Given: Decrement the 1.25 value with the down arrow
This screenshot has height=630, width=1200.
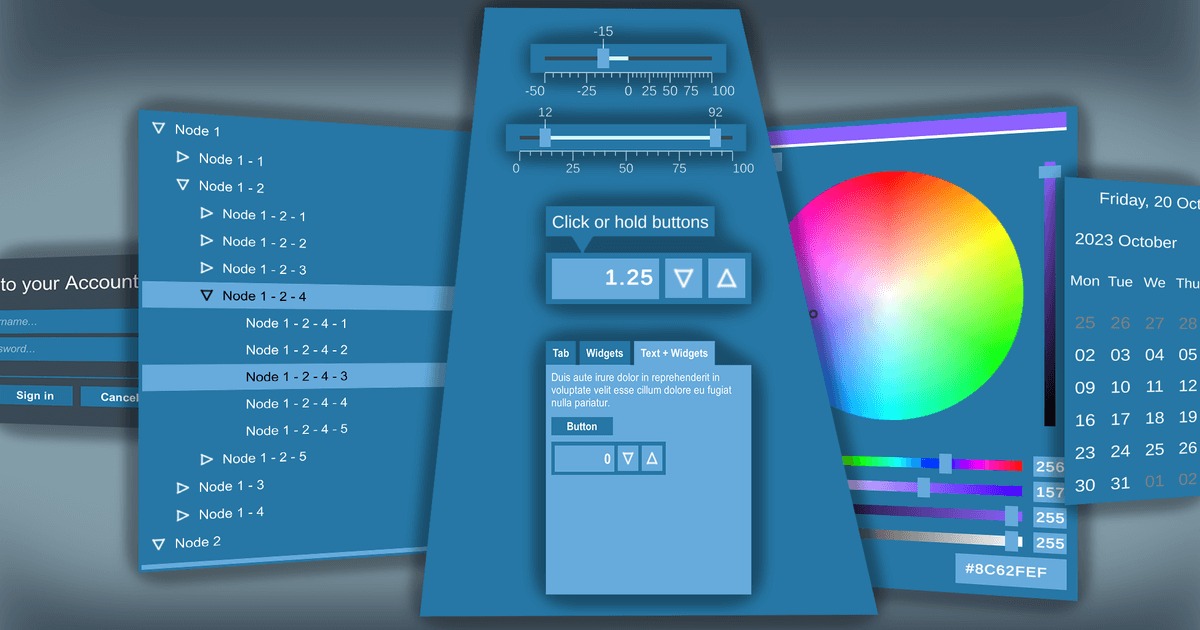Looking at the screenshot, I should coord(683,278).
